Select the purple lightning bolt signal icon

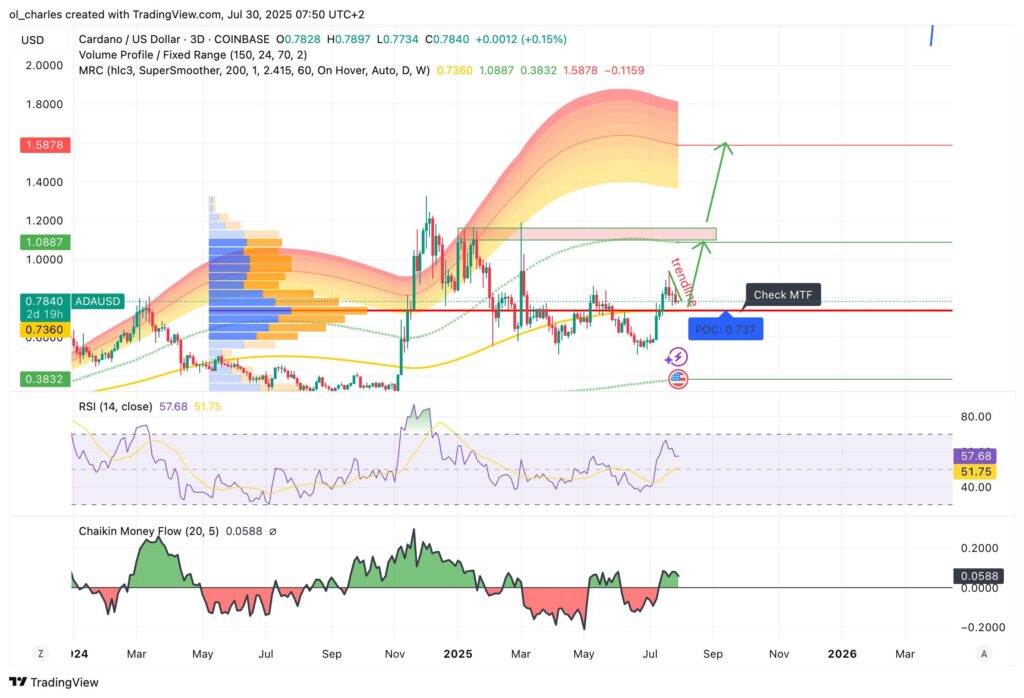coord(679,354)
